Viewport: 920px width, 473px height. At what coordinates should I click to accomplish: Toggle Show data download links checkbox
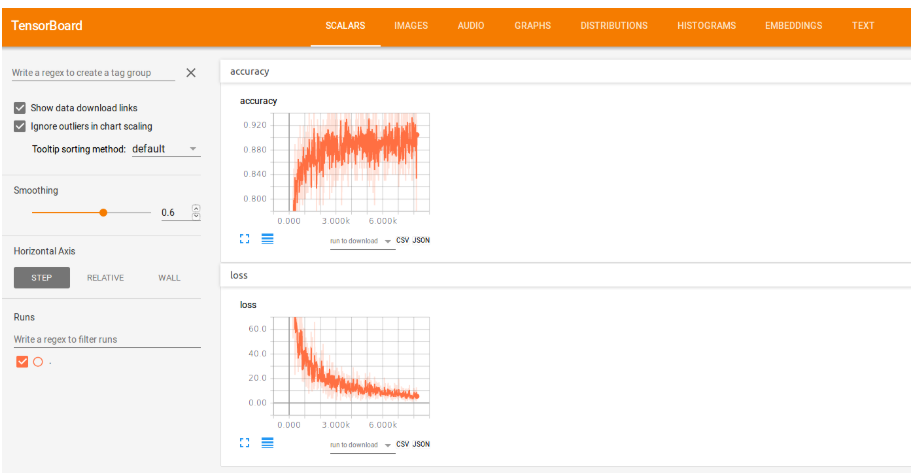(20, 108)
